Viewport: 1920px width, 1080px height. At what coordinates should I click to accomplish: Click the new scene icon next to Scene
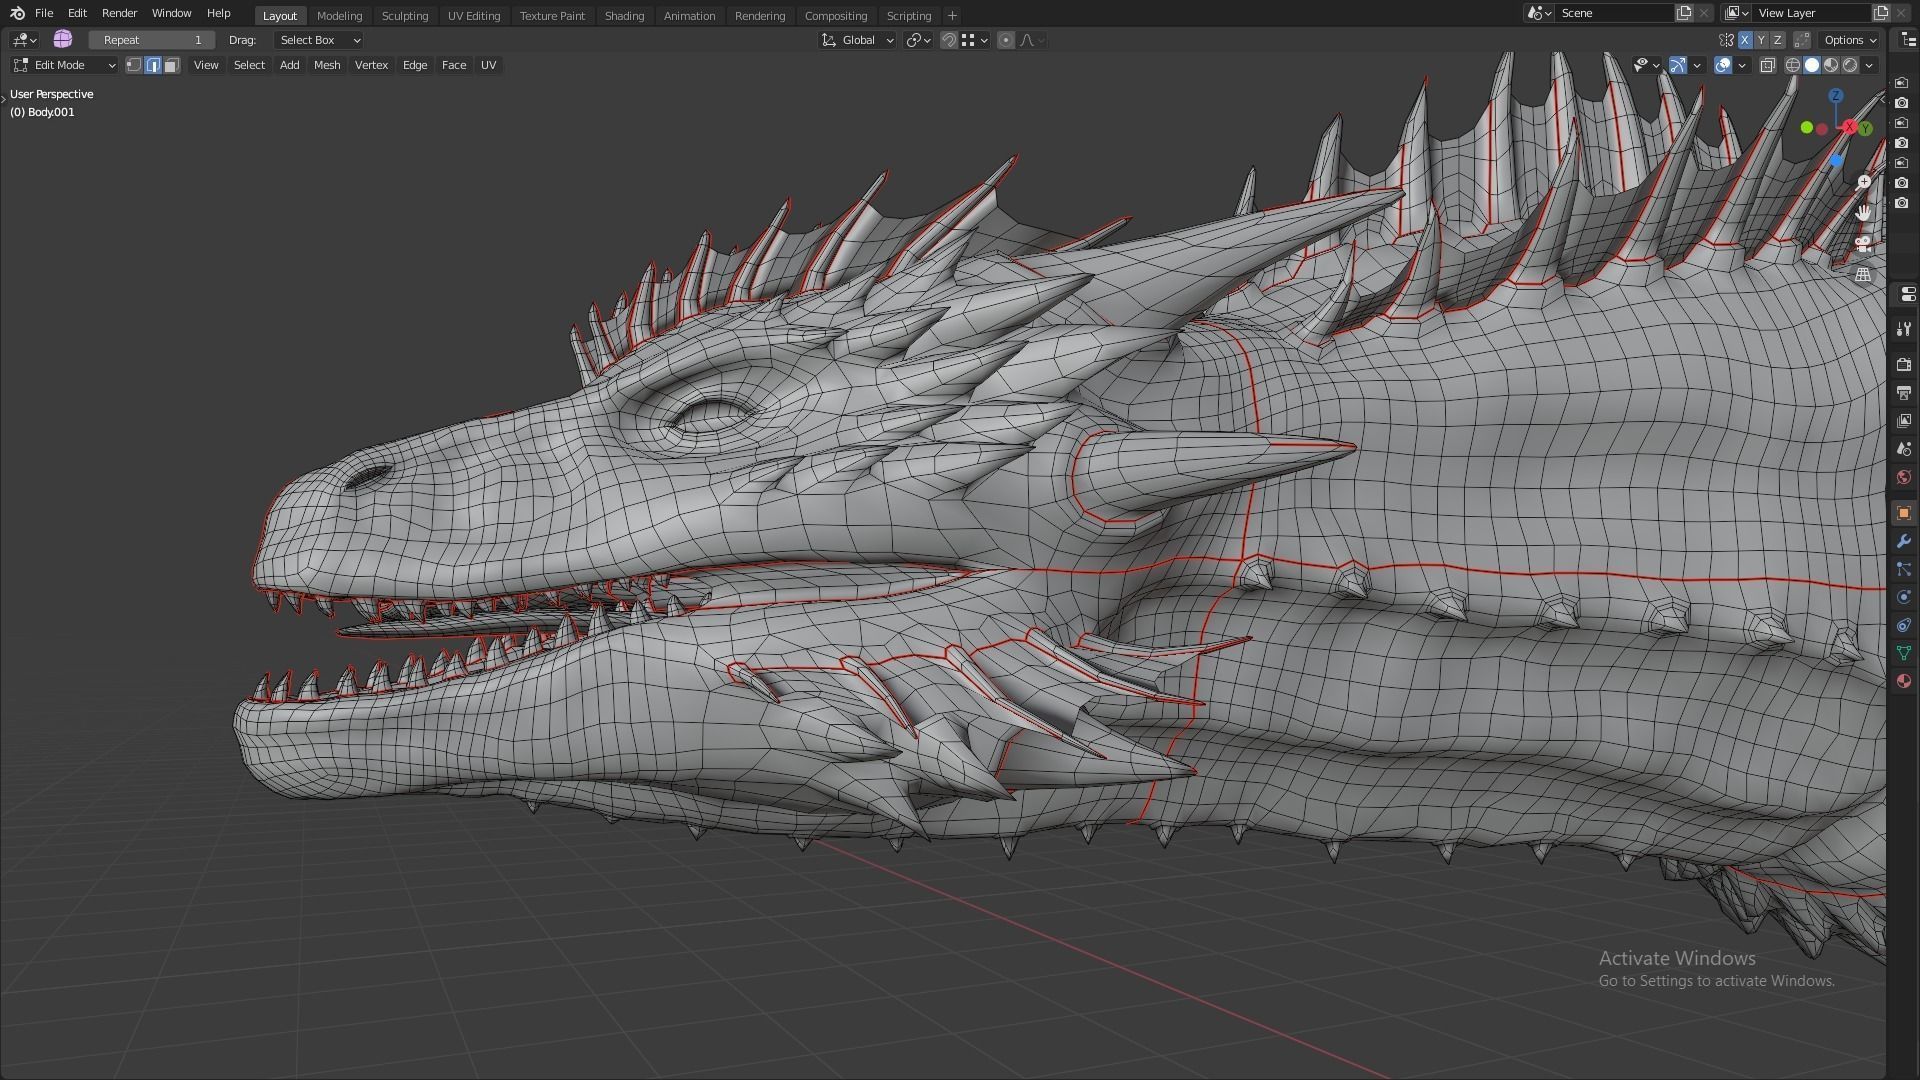click(1684, 13)
